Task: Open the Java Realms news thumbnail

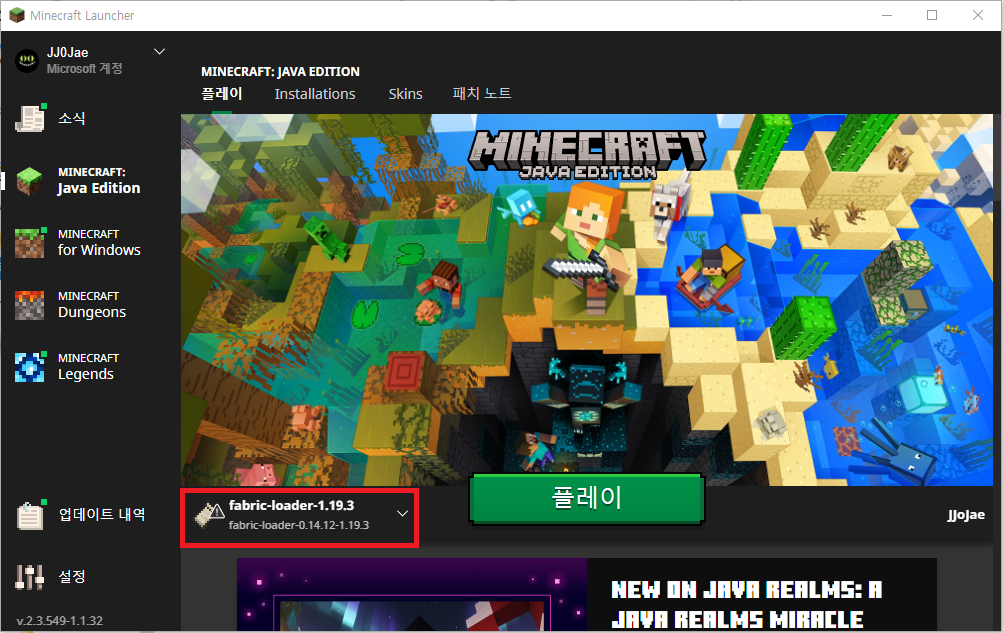Action: click(412, 595)
